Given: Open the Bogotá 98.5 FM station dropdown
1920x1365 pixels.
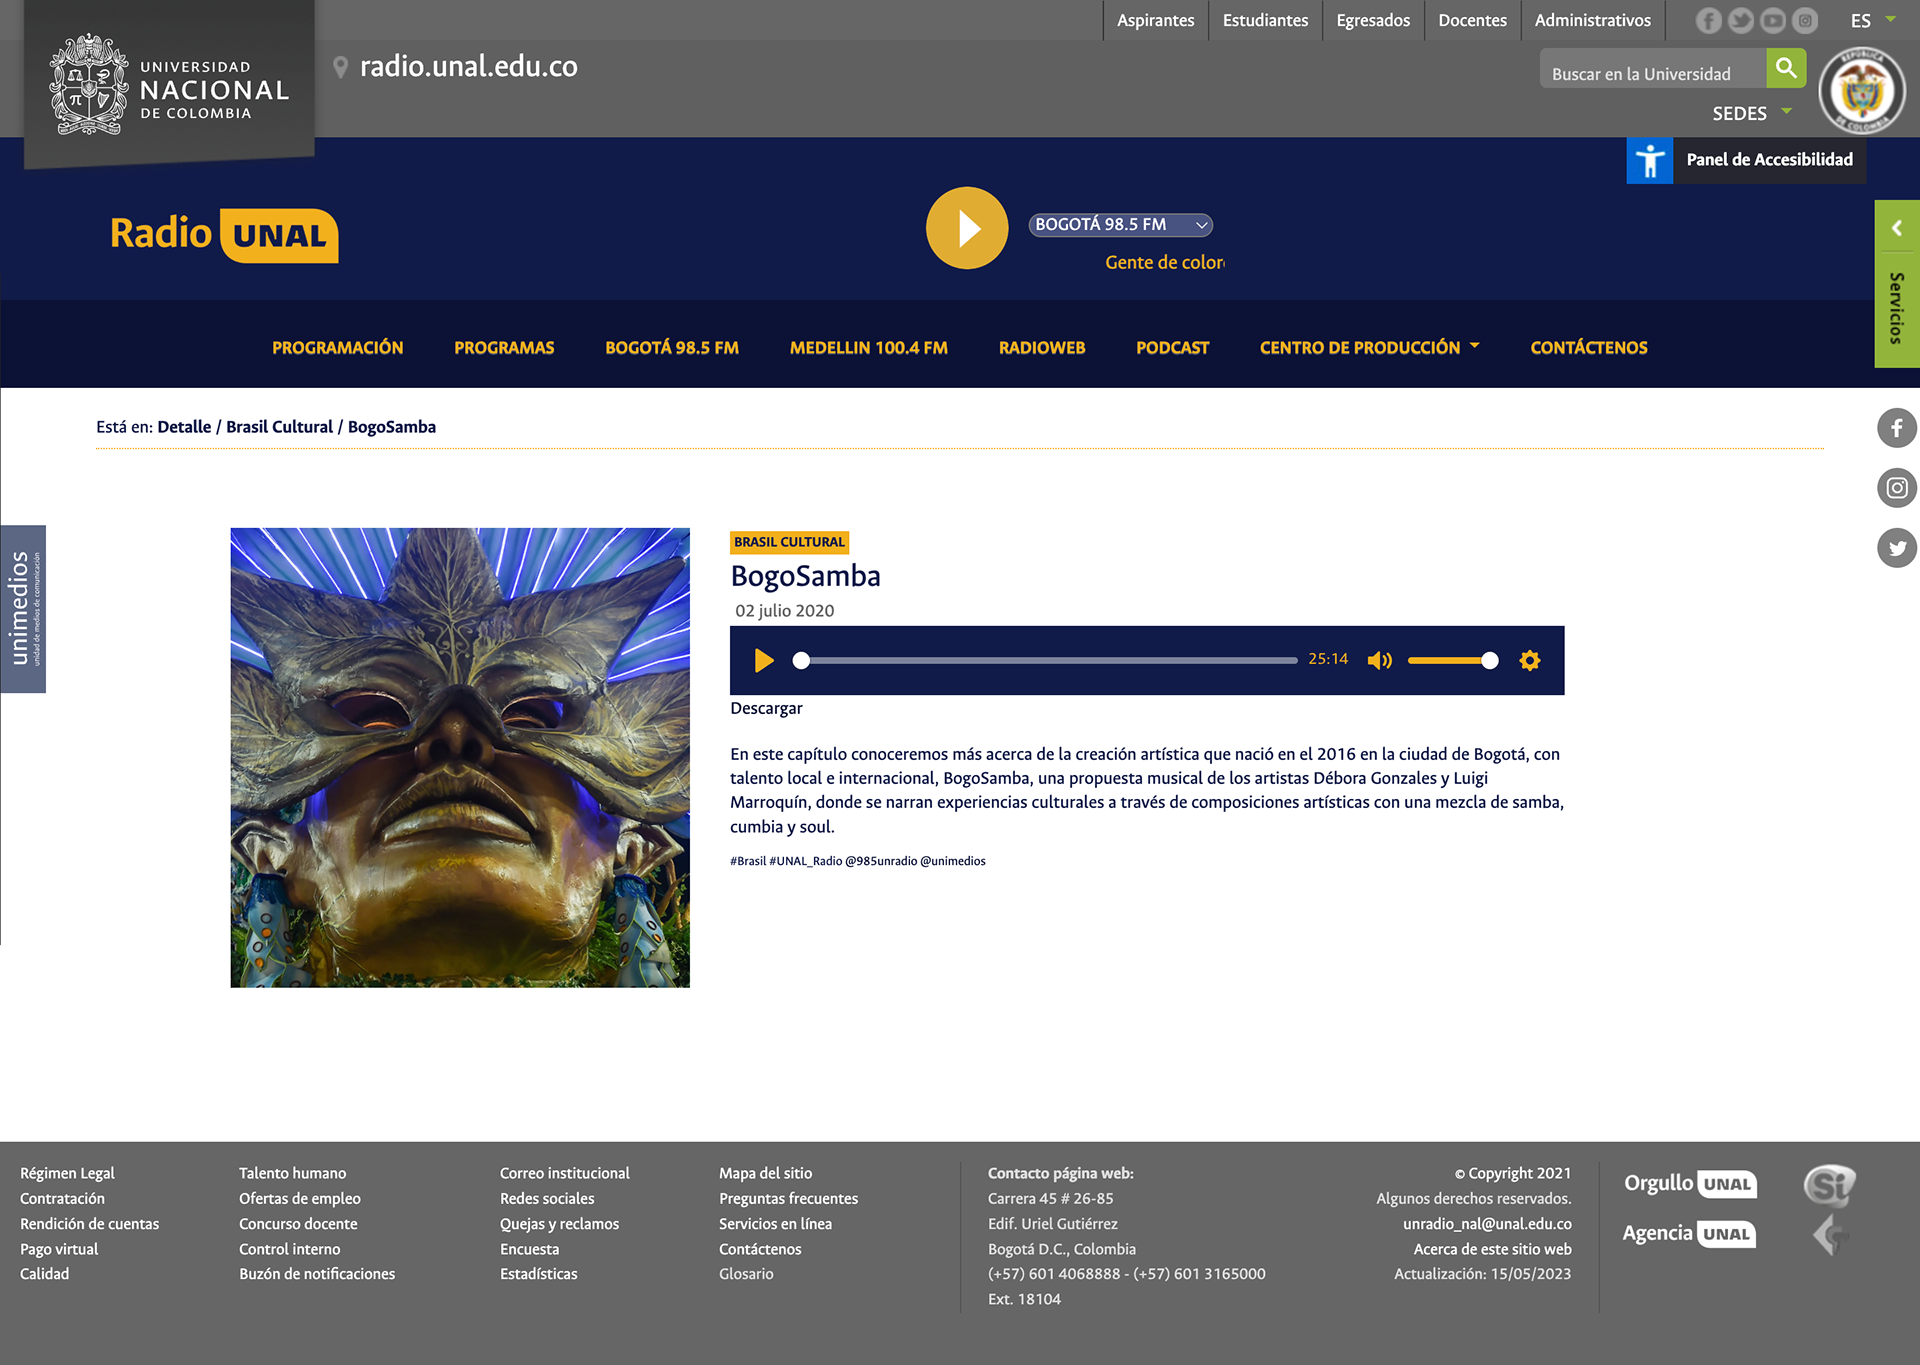Looking at the screenshot, I should pos(1120,225).
